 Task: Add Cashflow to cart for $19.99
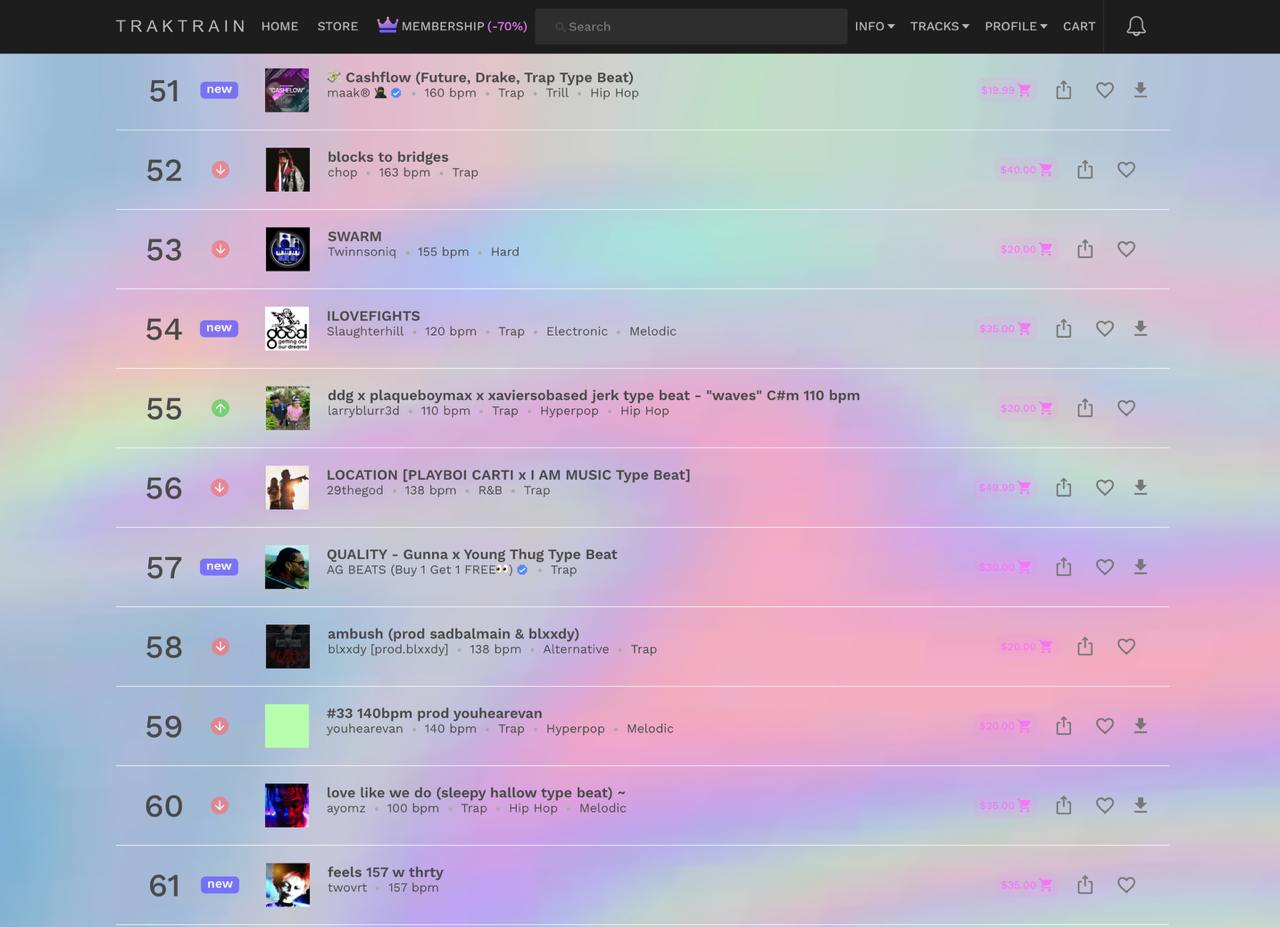[1005, 90]
